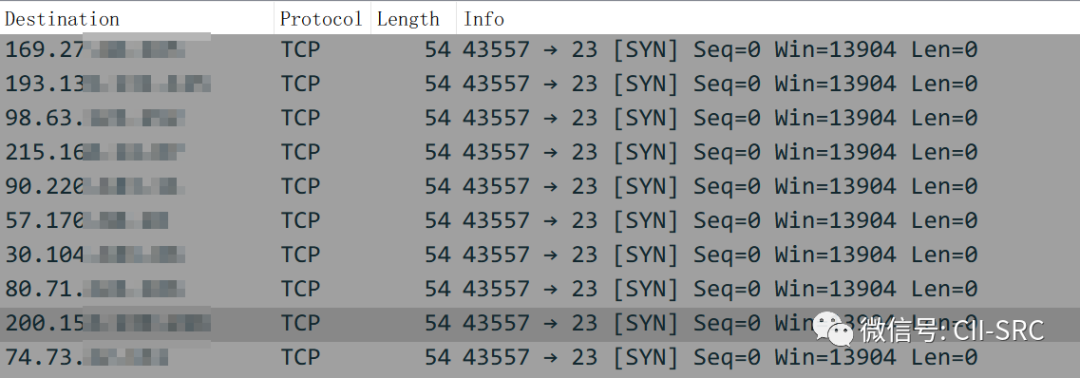Image resolution: width=1080 pixels, height=378 pixels.
Task: Click the Length column header
Action: pyautogui.click(x=413, y=19)
